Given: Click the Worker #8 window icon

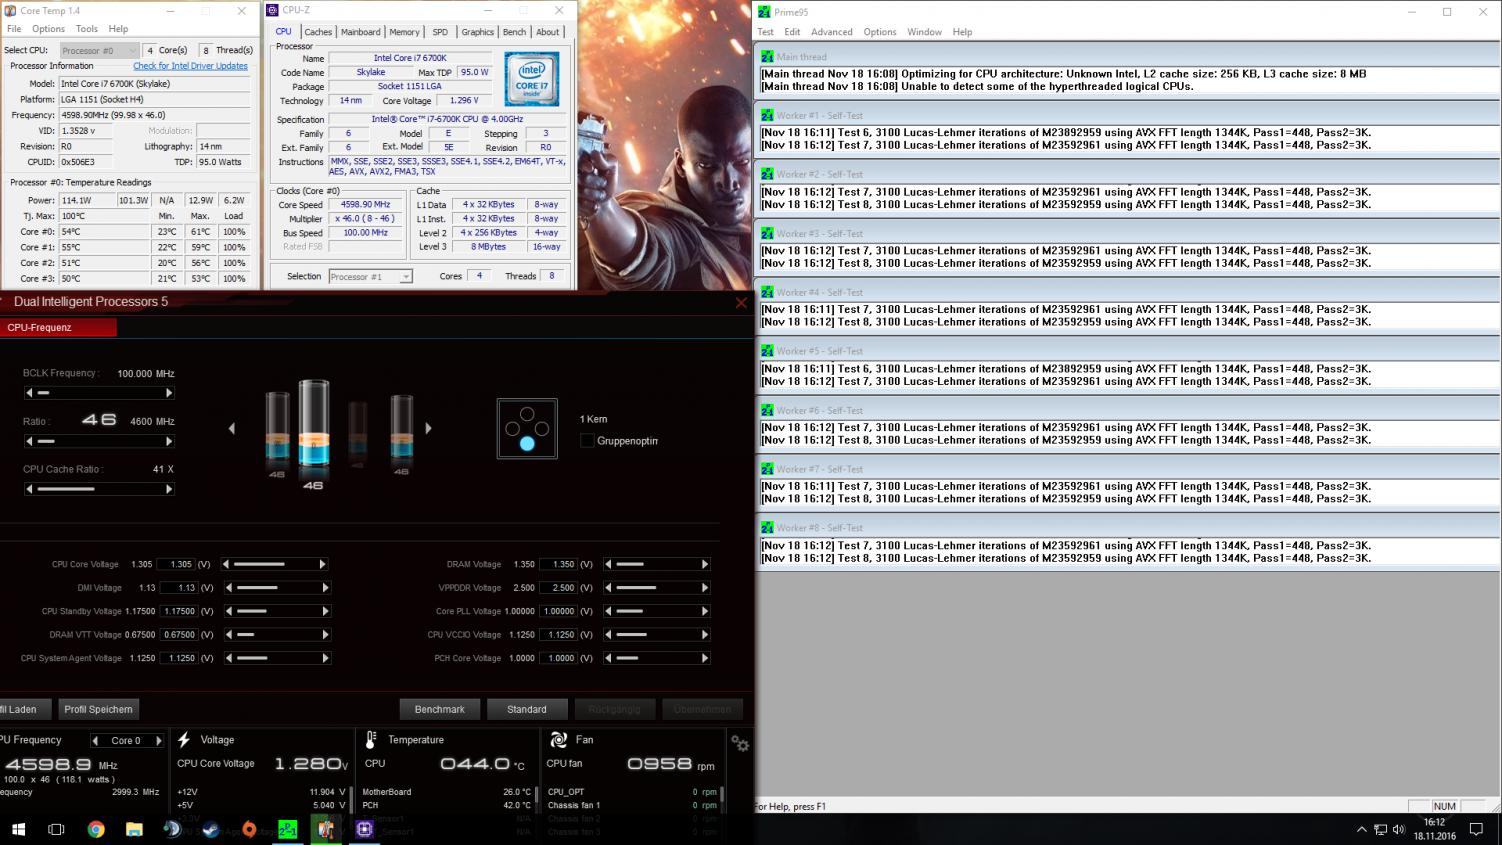Looking at the screenshot, I should click(x=767, y=527).
